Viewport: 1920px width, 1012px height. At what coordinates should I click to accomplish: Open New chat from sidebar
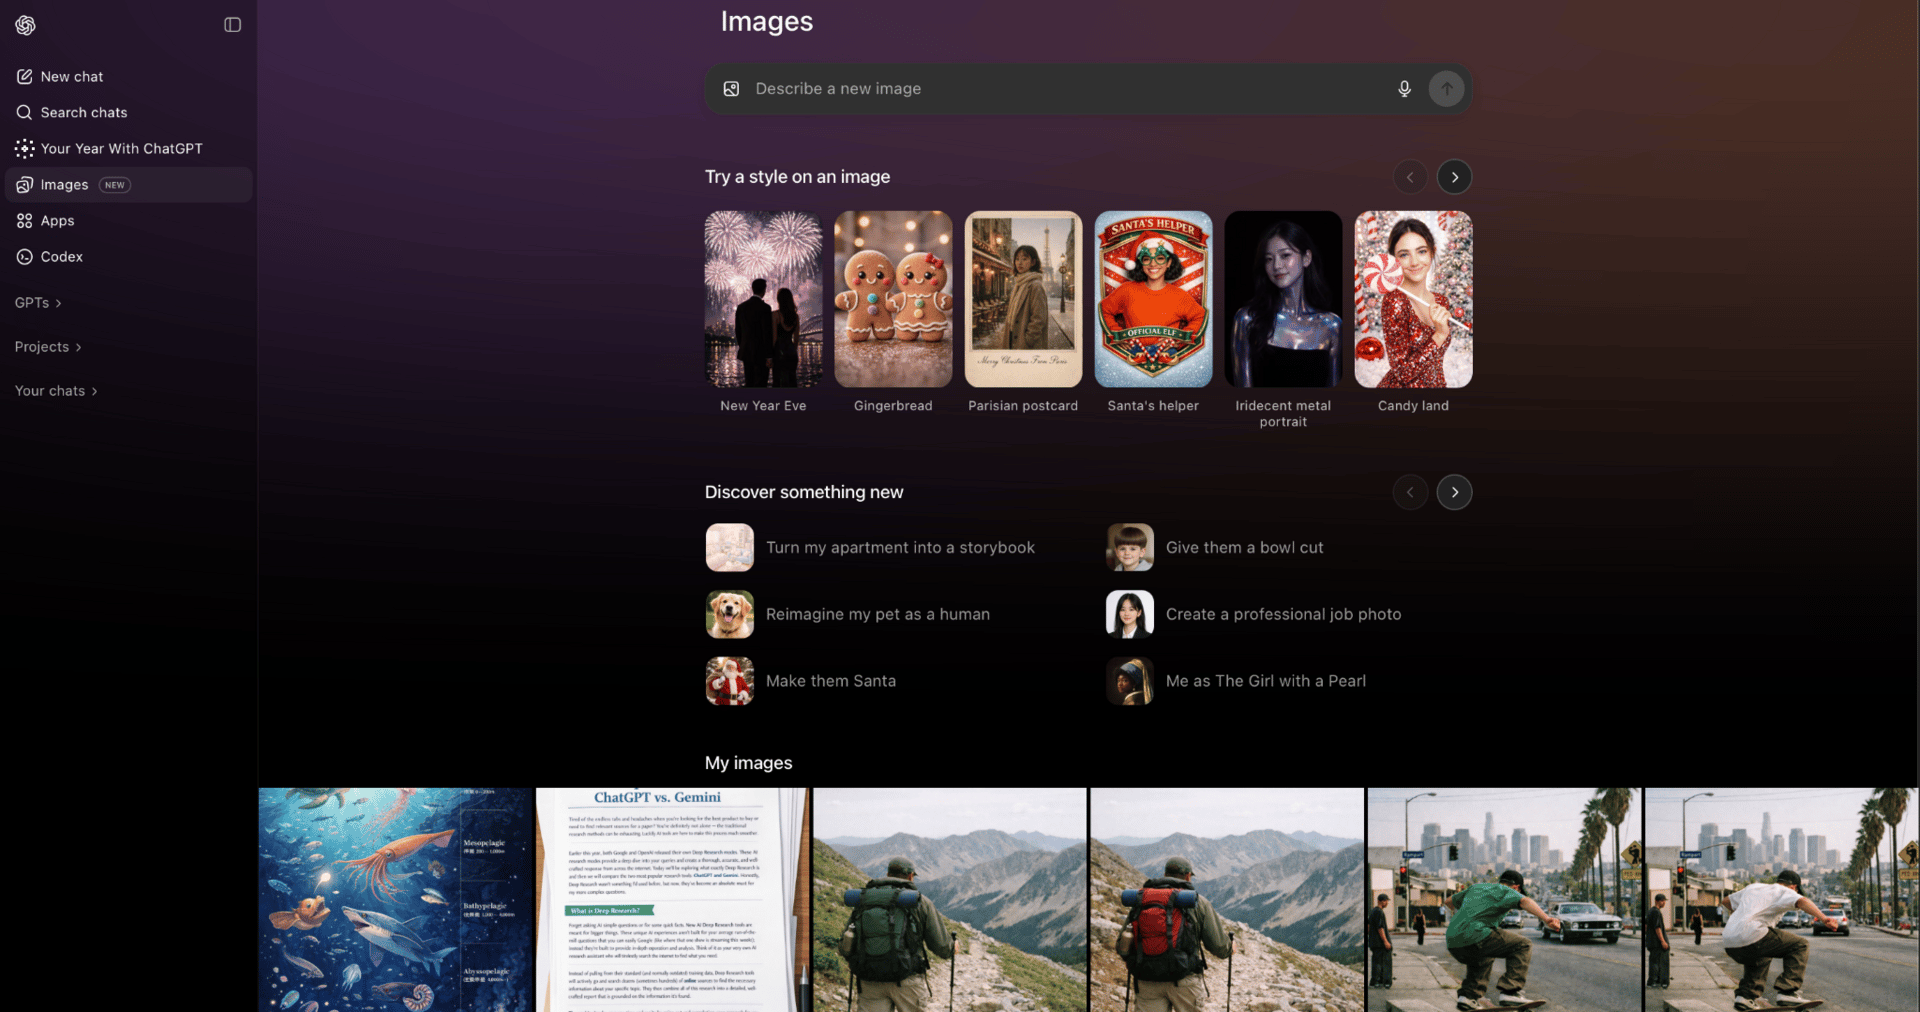[x=129, y=77]
